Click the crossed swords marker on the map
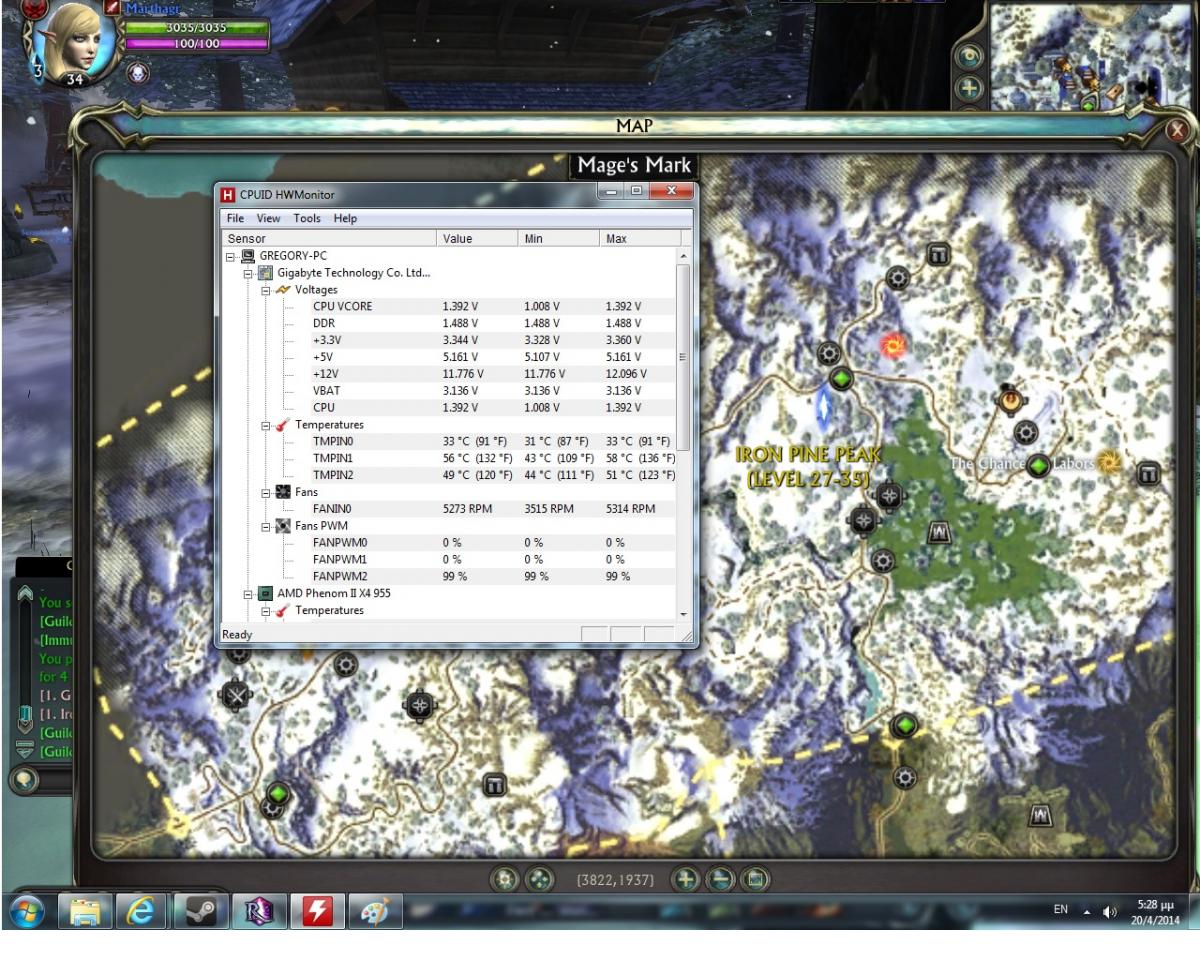The height and width of the screenshot is (960, 1200). (x=236, y=694)
